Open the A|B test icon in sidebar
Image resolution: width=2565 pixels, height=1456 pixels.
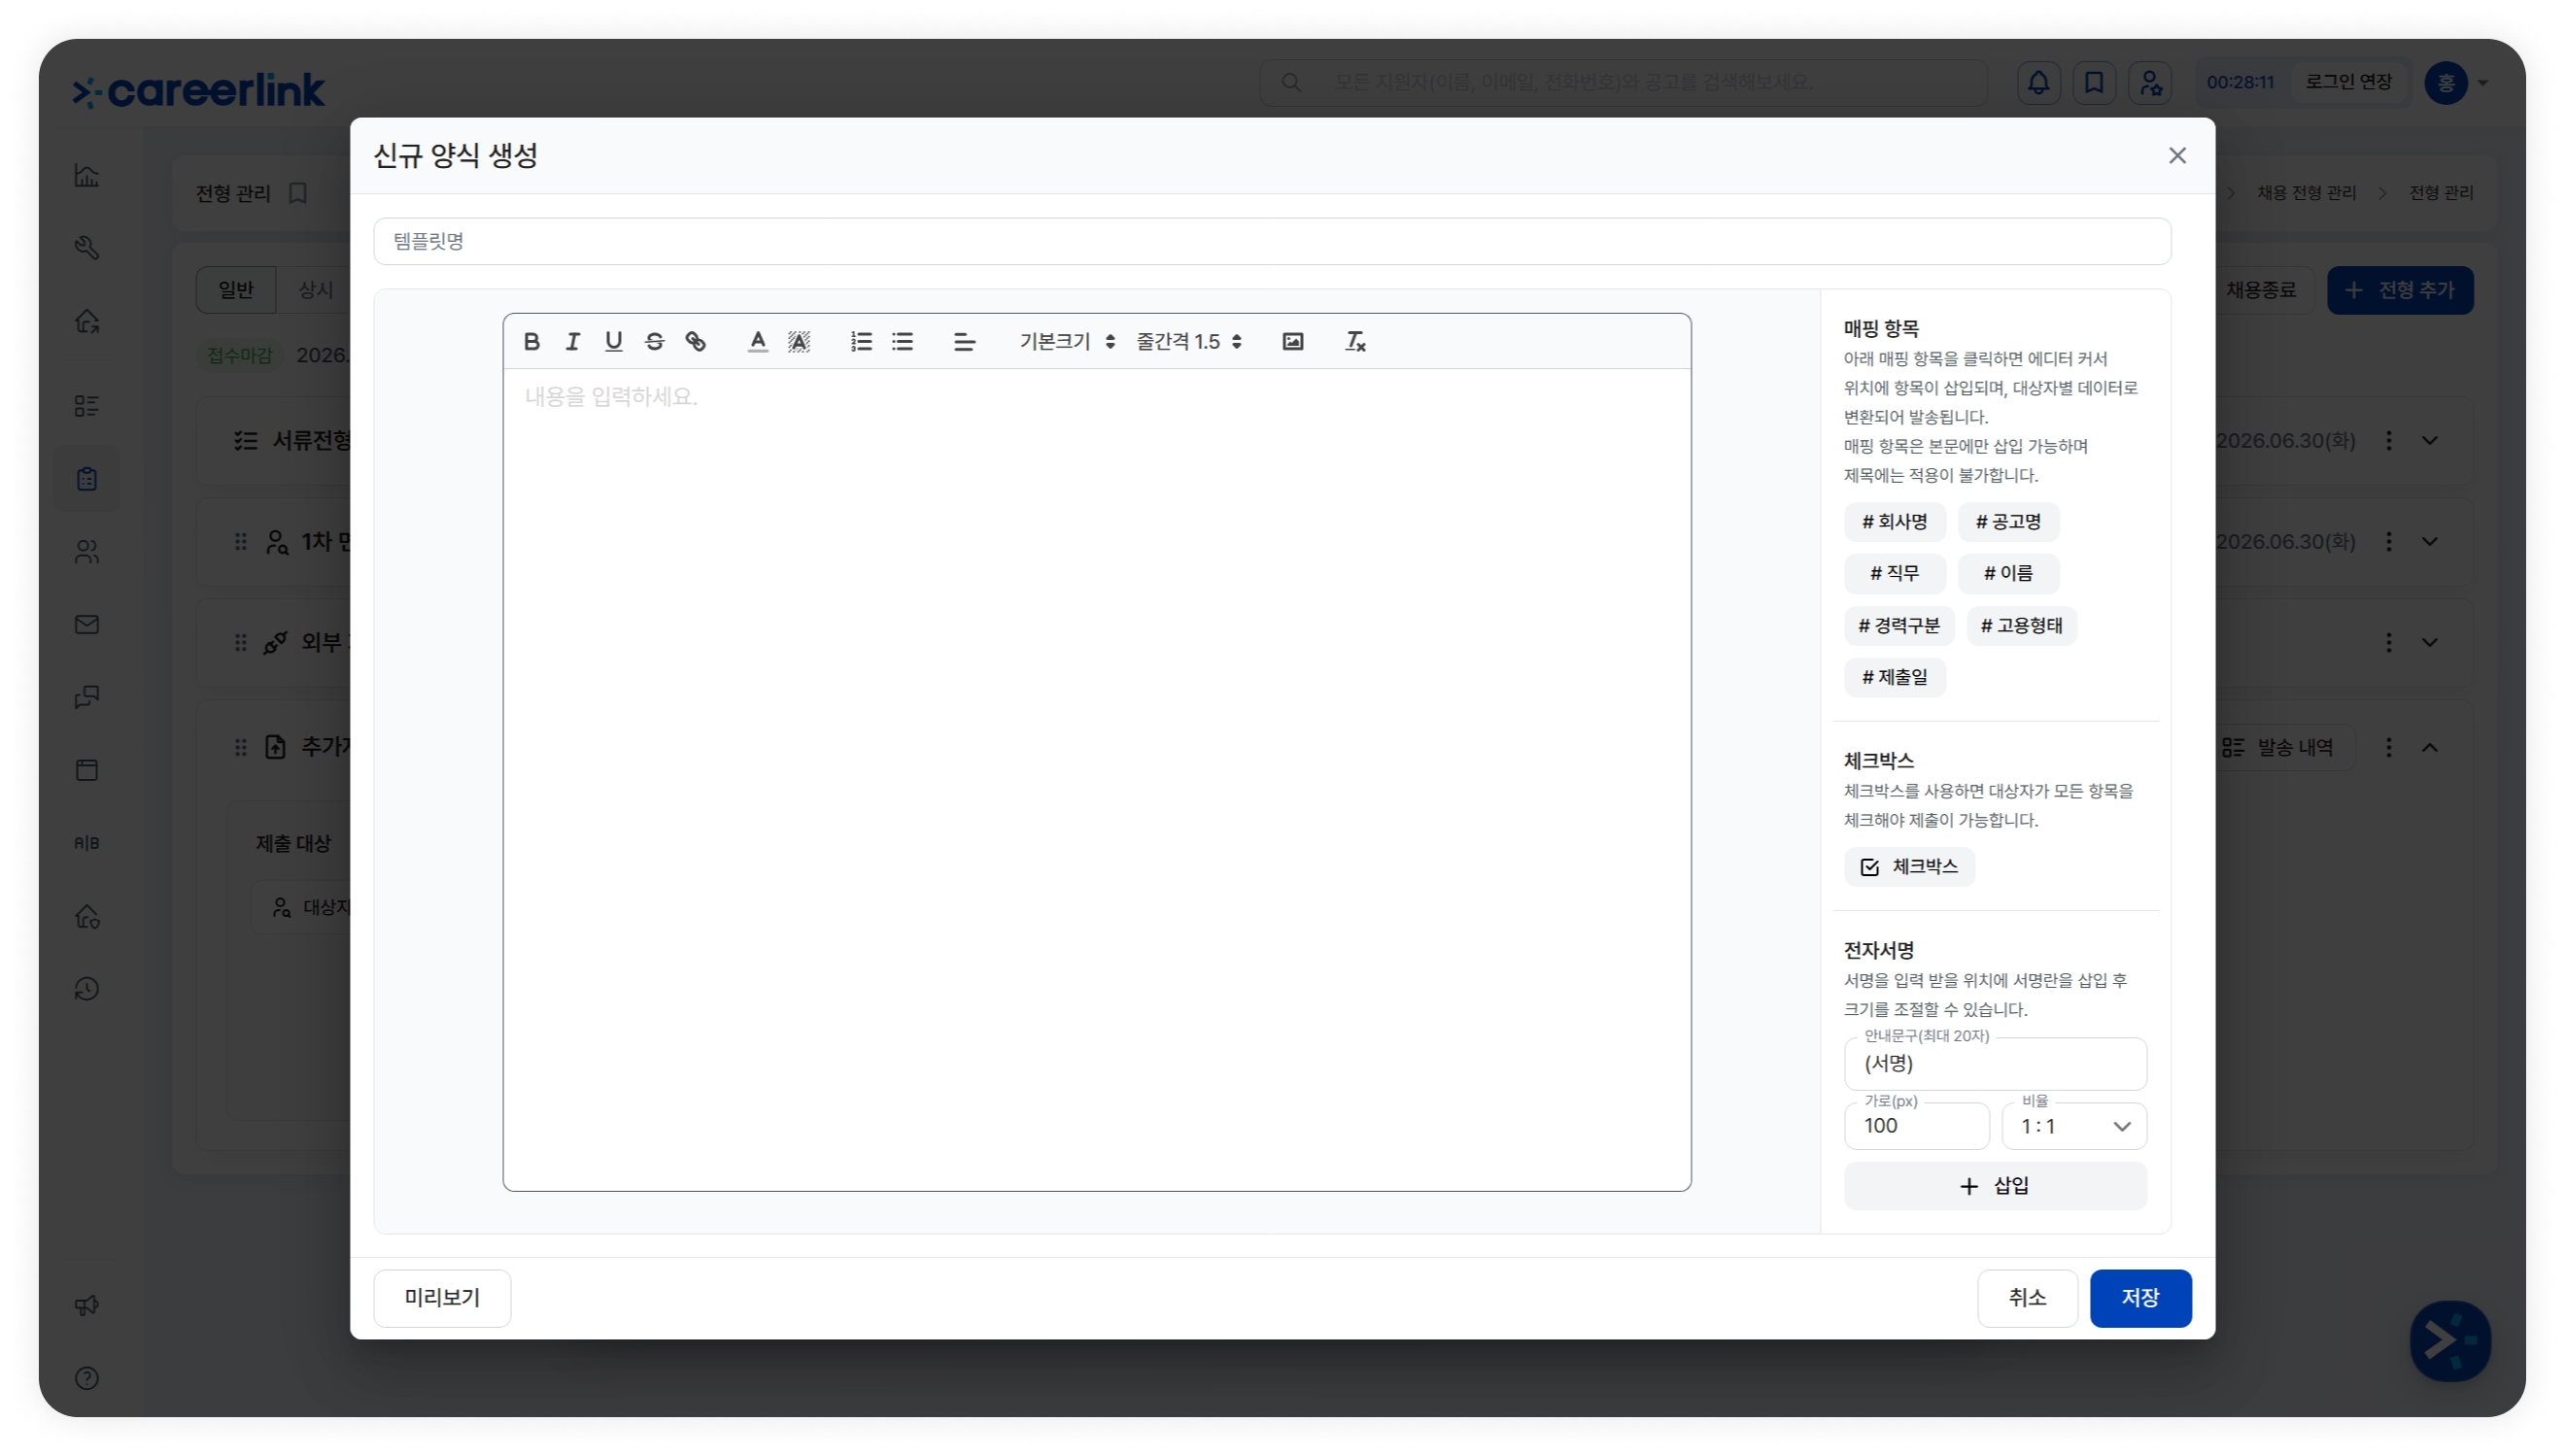tap(87, 843)
